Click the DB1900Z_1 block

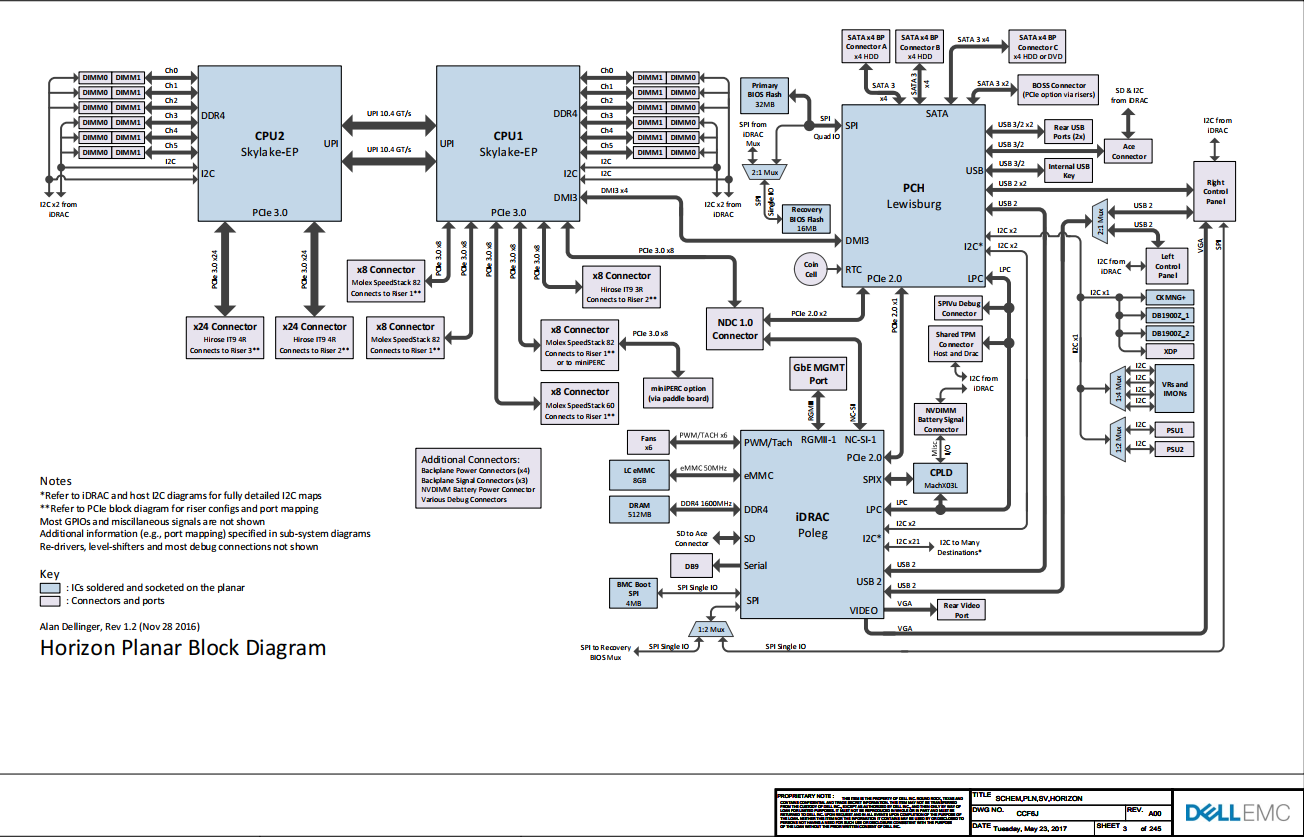coord(1169,315)
